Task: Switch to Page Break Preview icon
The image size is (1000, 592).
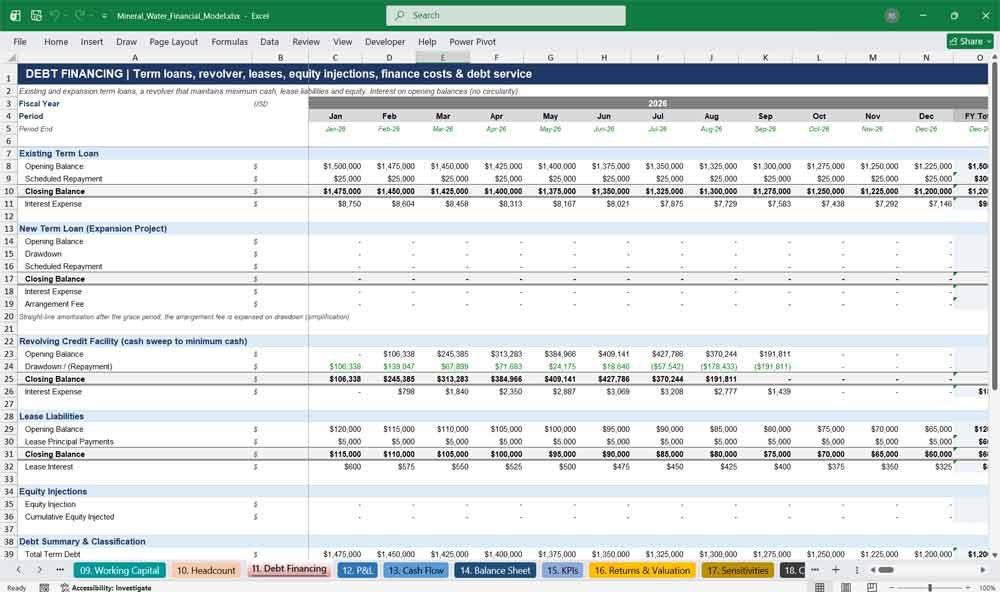Action: (x=871, y=587)
